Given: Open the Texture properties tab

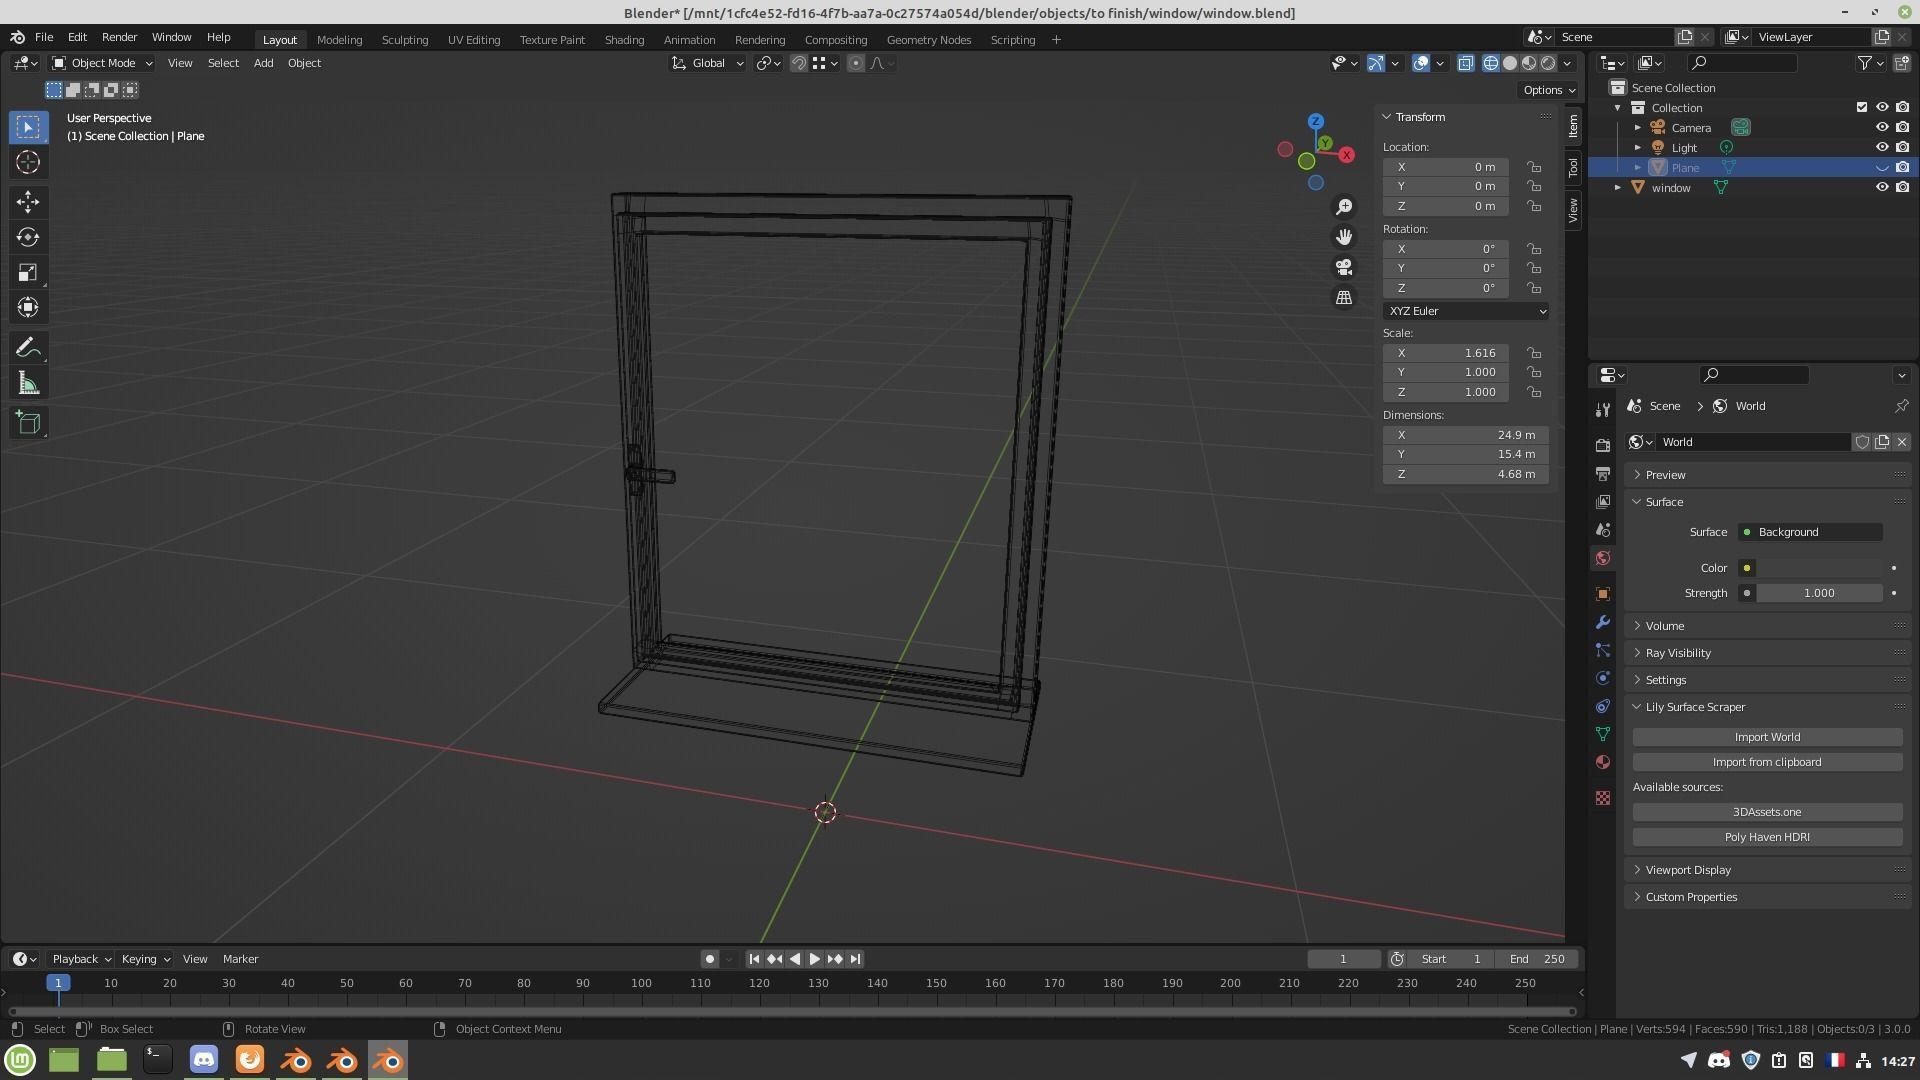Looking at the screenshot, I should click(1603, 798).
